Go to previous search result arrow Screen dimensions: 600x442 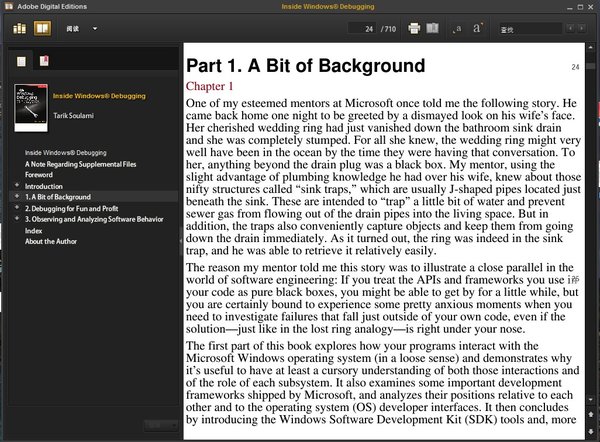(x=570, y=28)
